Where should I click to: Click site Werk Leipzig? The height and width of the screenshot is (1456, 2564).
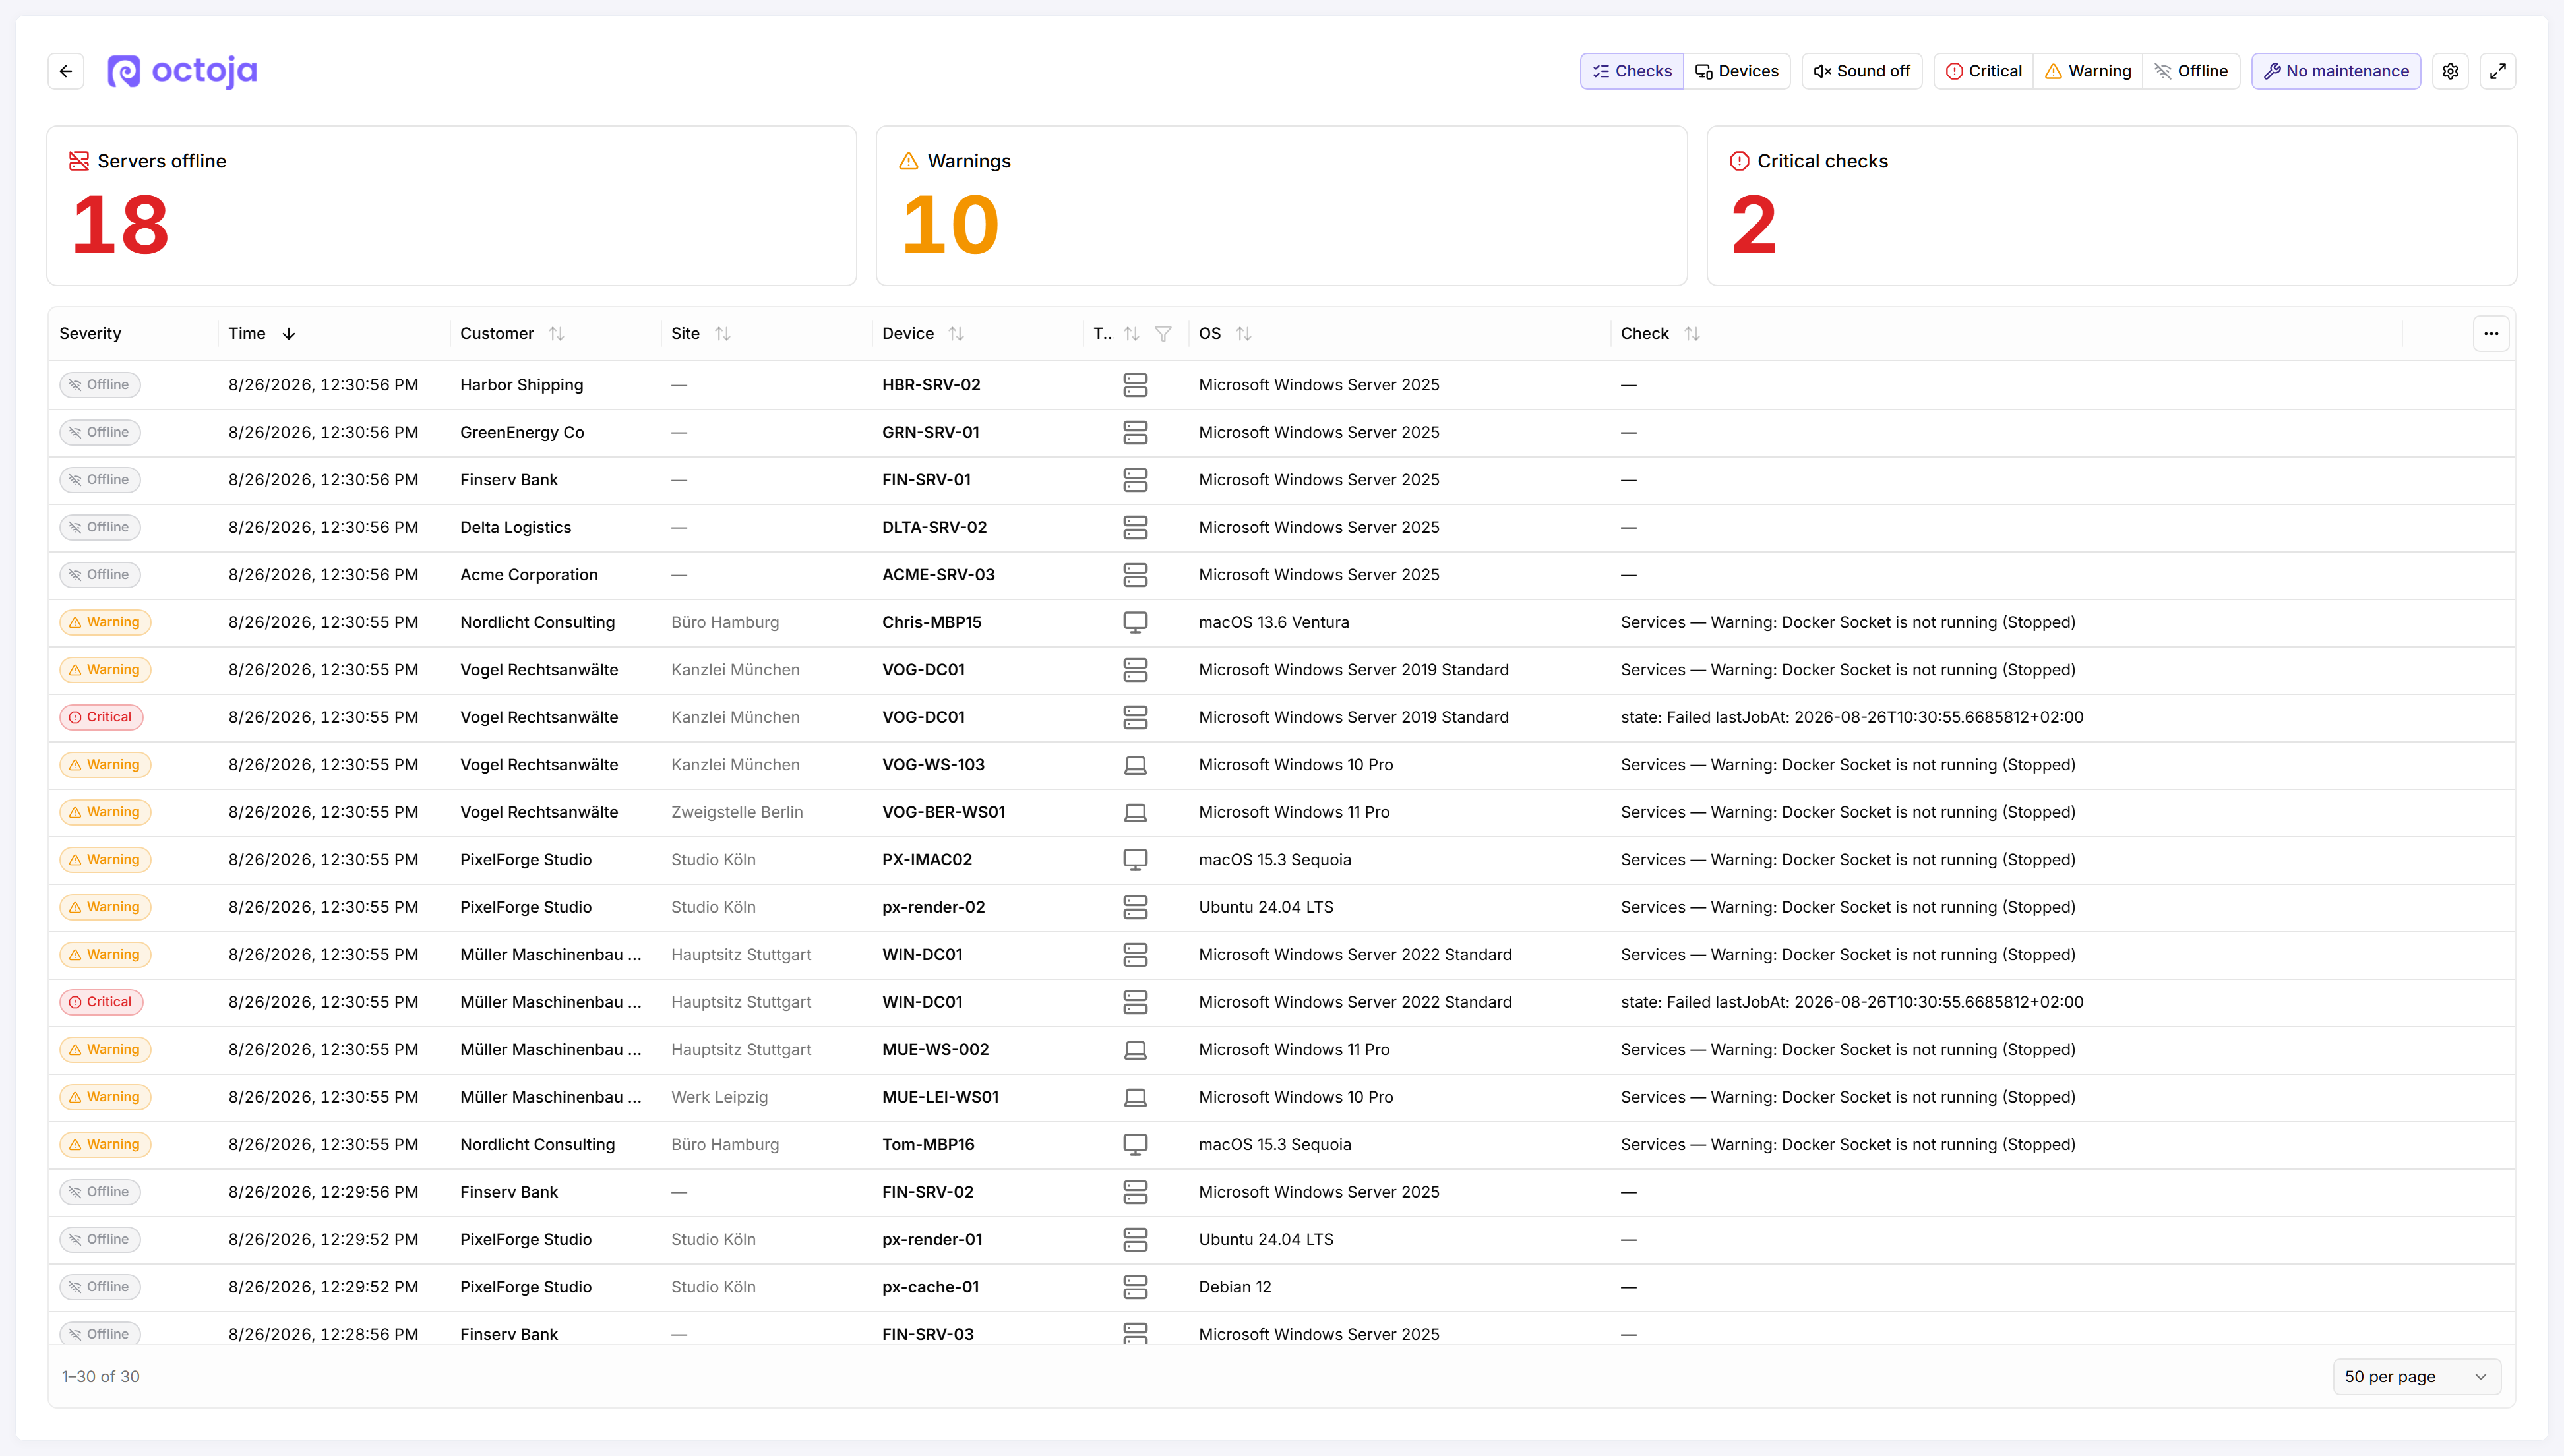click(x=720, y=1097)
